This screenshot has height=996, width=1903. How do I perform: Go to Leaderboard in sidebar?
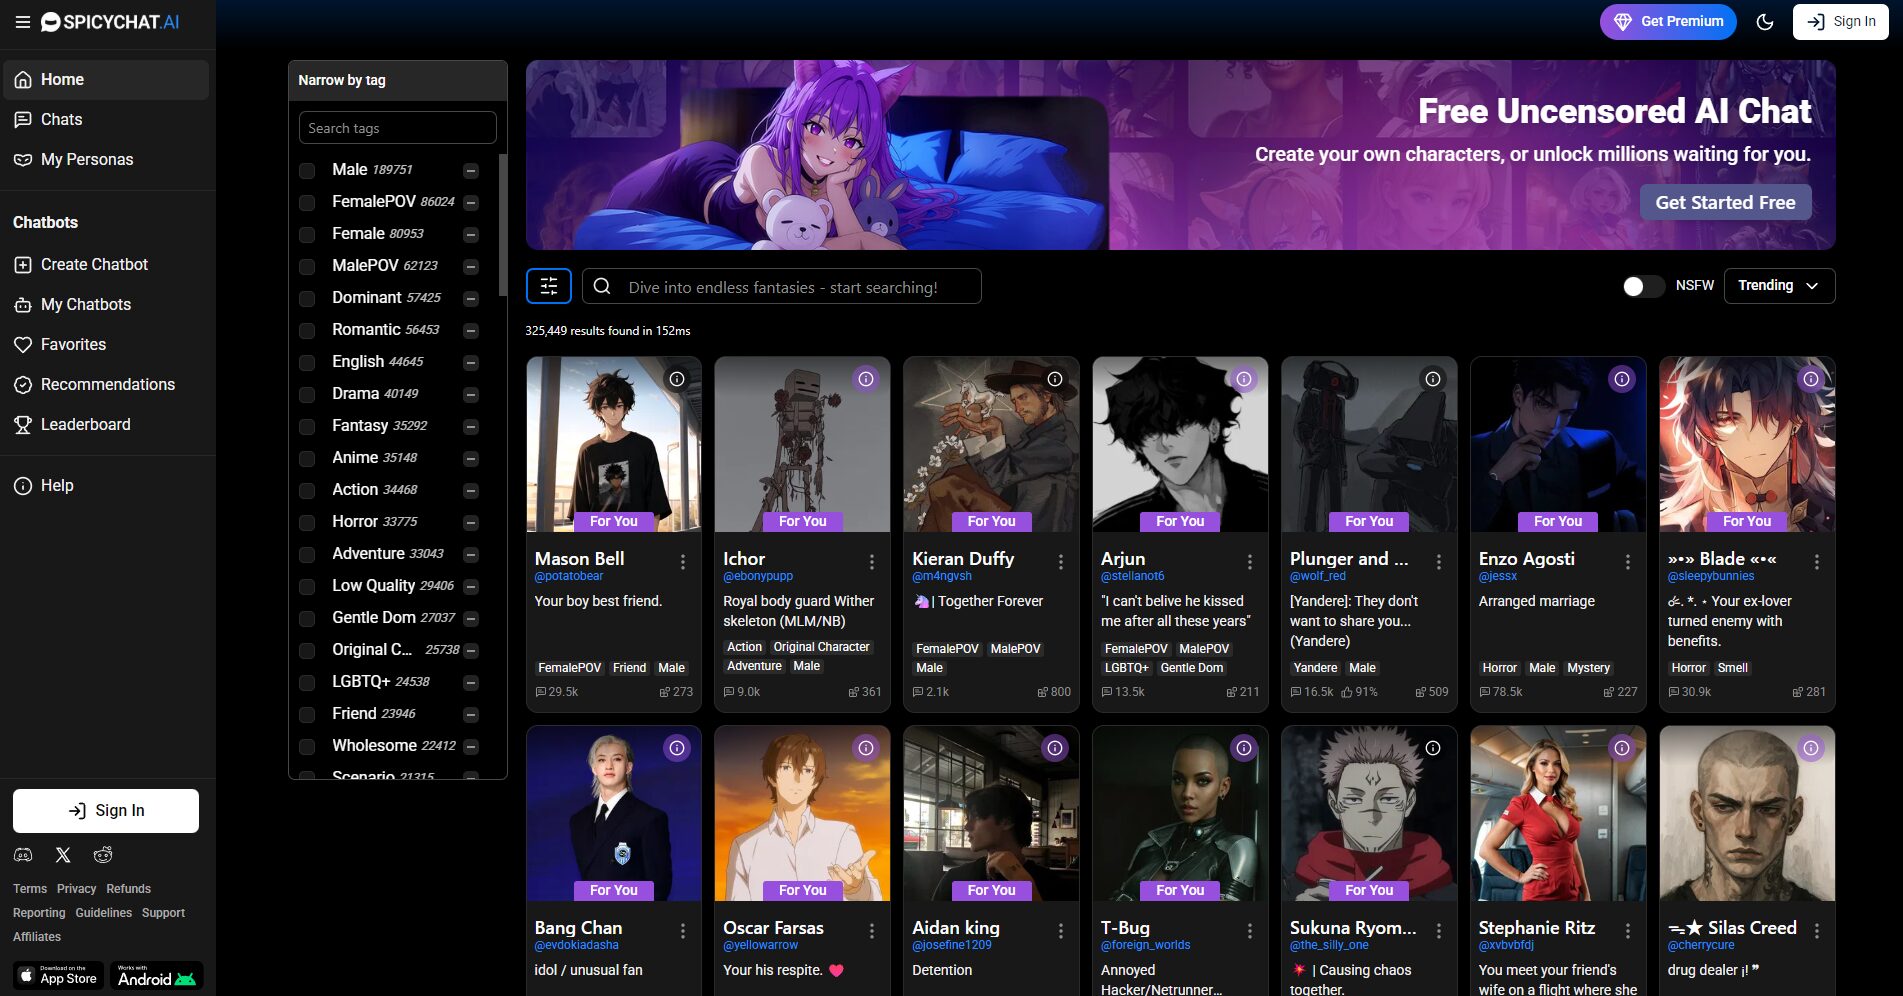[x=85, y=425]
